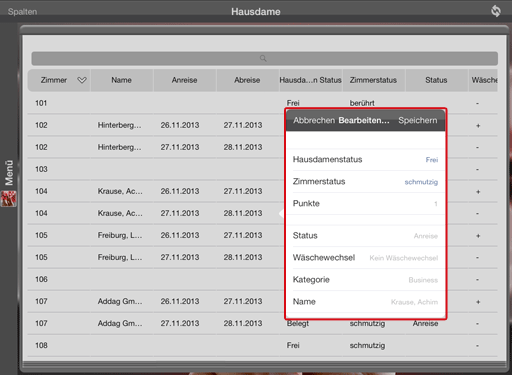This screenshot has width=512, height=375.
Task: Select room 101 row
Action: tap(262, 103)
